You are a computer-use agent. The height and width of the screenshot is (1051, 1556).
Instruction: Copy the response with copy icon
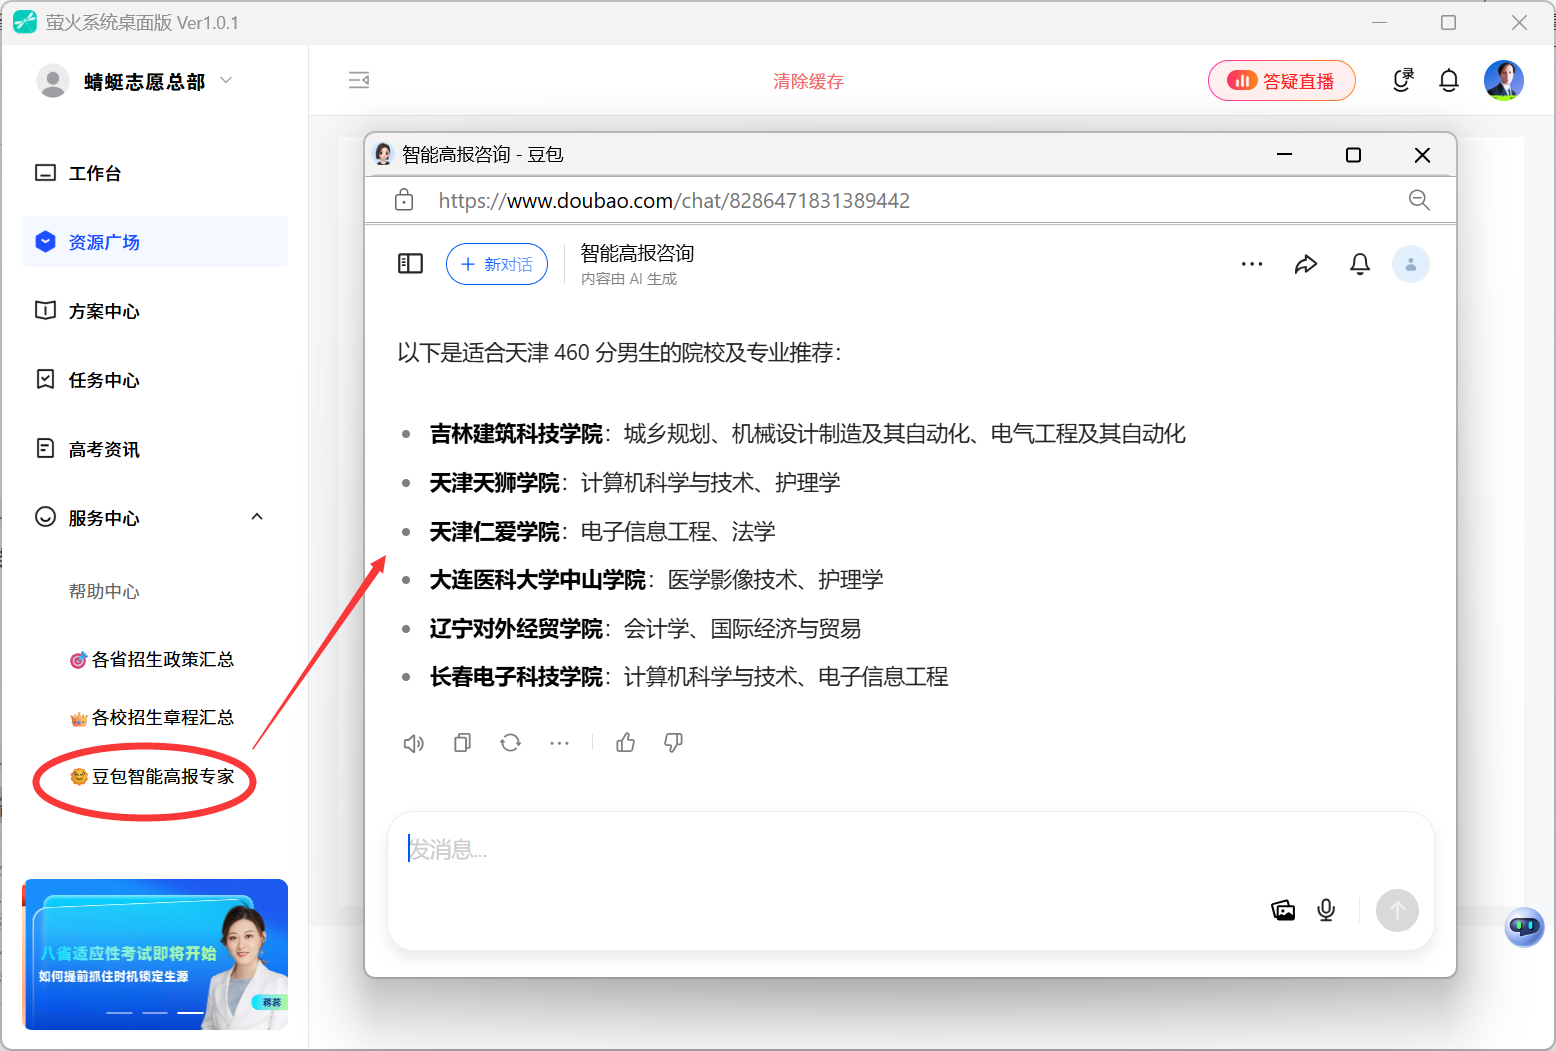tap(462, 743)
